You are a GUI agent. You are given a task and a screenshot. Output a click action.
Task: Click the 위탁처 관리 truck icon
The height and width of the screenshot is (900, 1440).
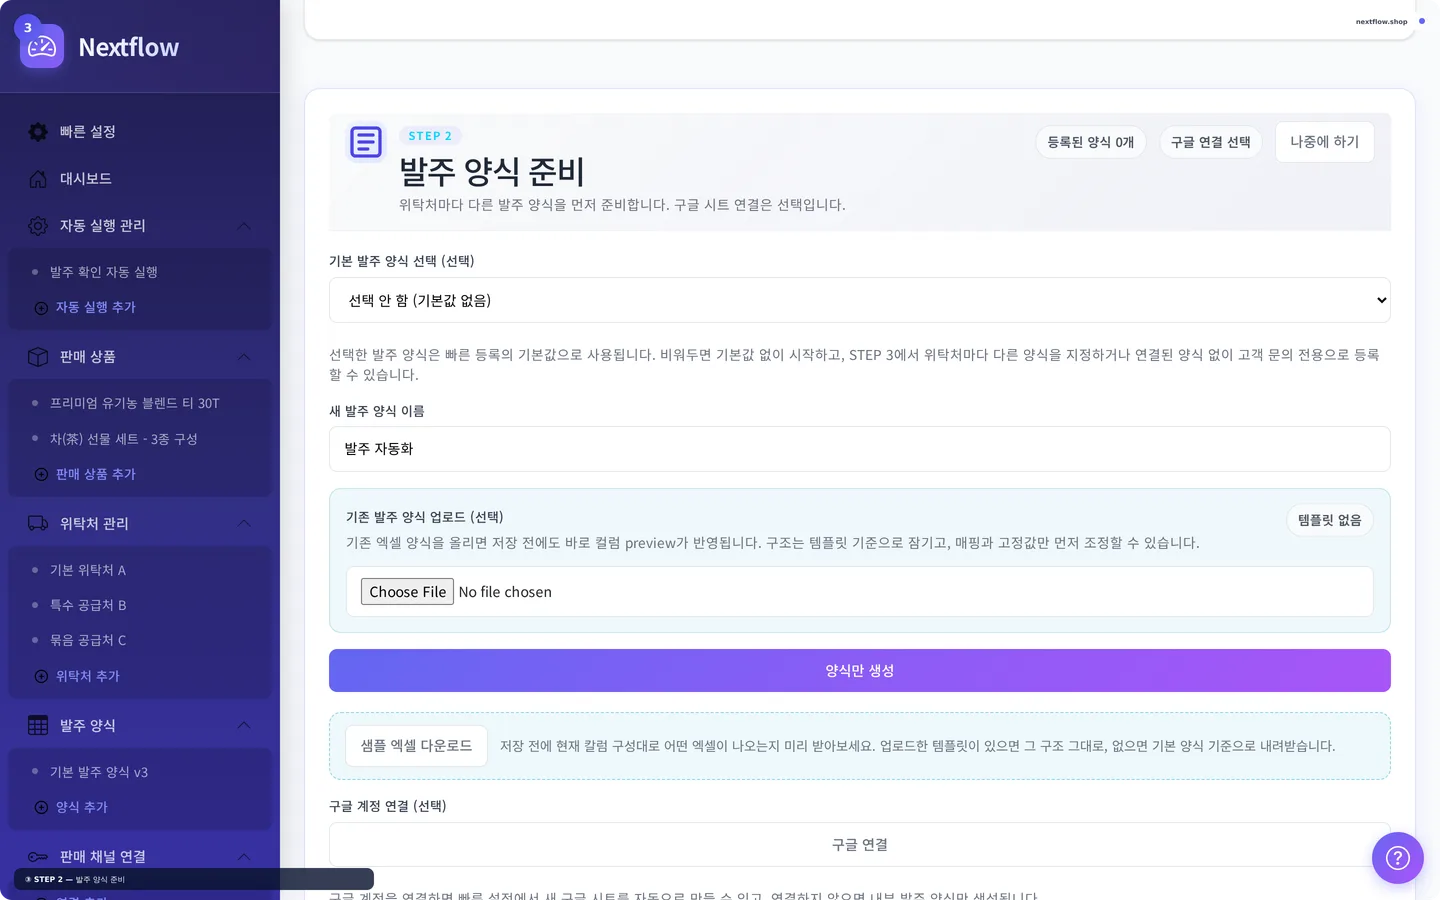click(37, 523)
